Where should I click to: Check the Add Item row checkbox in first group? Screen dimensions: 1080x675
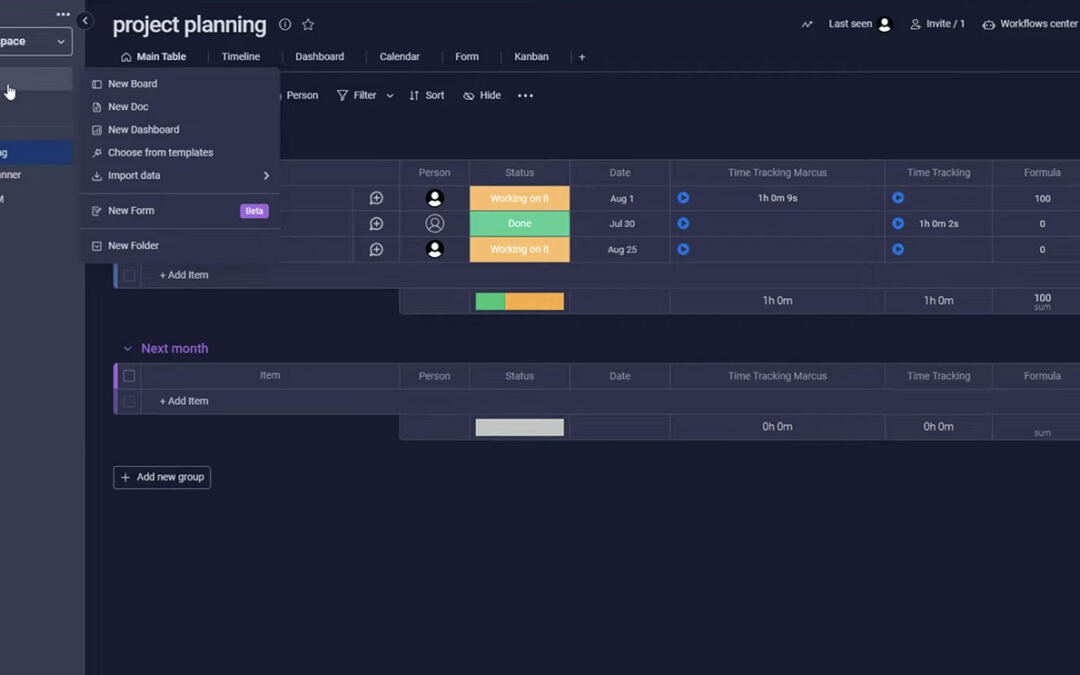click(129, 275)
